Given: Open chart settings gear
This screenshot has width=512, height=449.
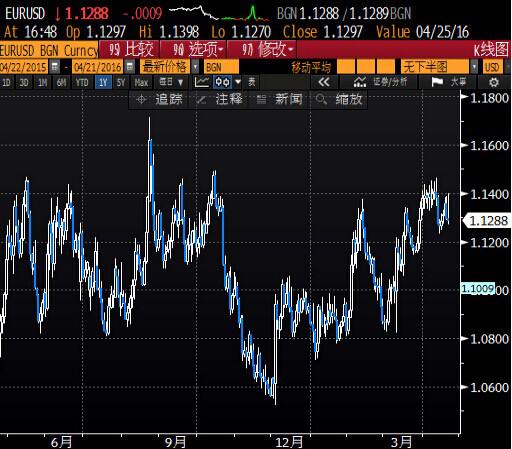Looking at the screenshot, I should point(494,82).
